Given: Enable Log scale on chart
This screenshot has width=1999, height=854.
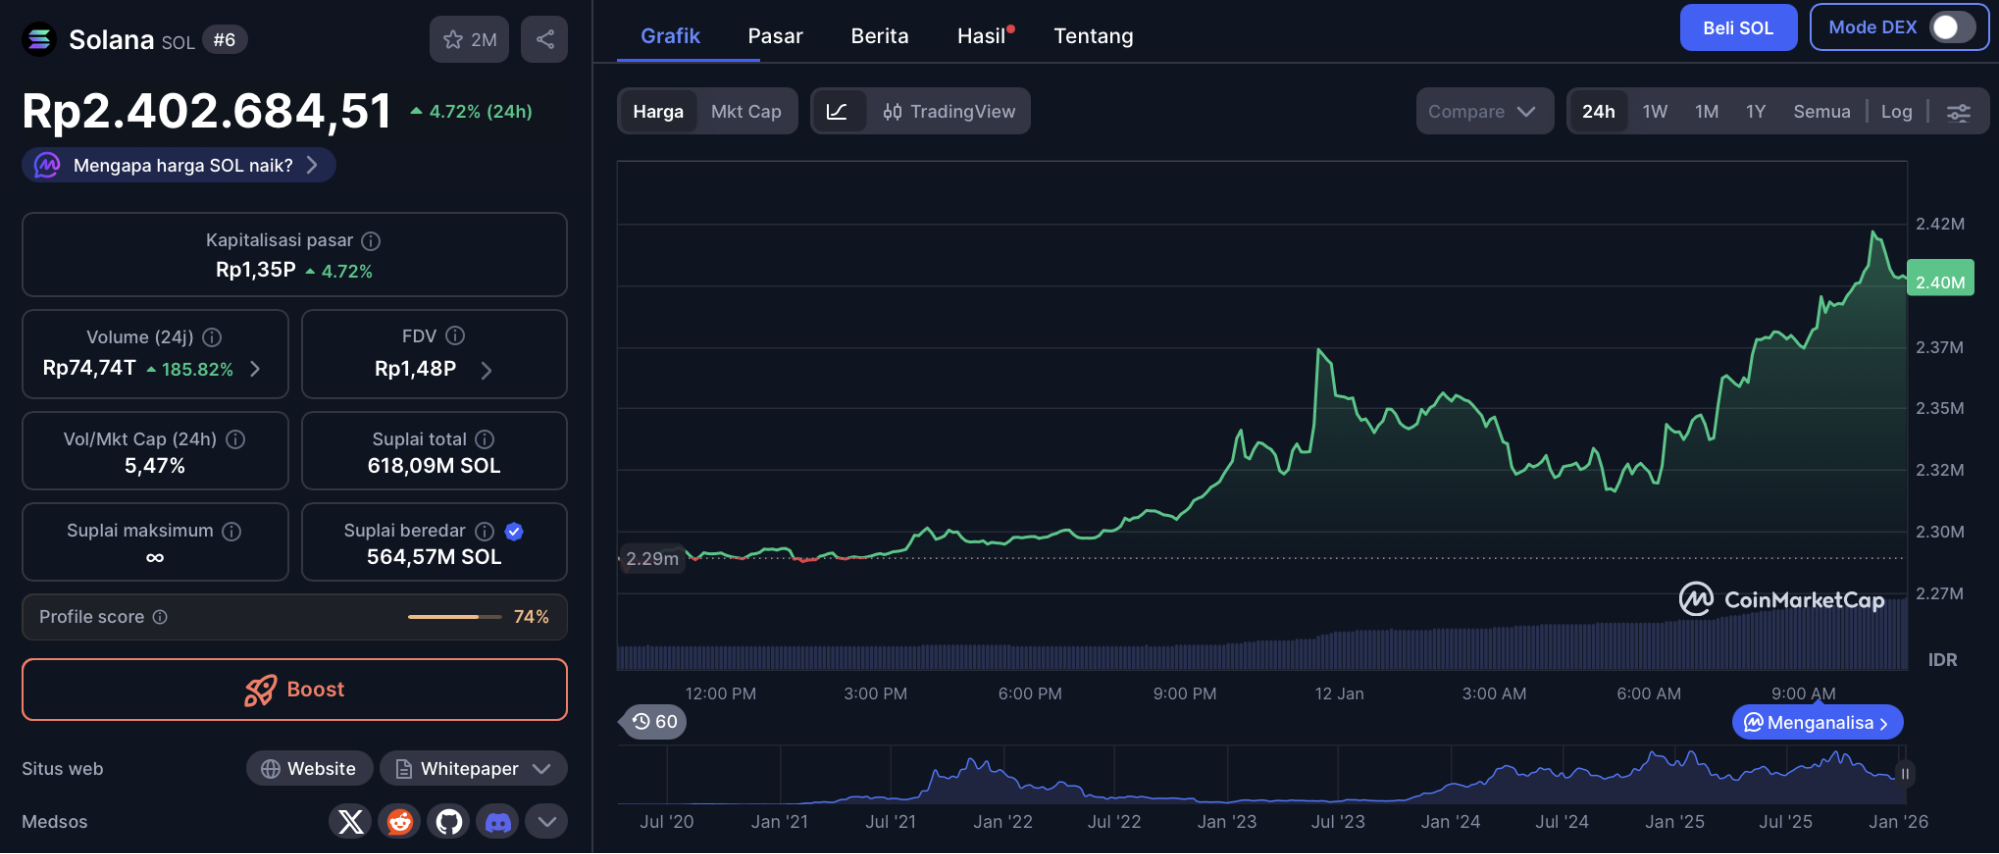Looking at the screenshot, I should [1896, 112].
